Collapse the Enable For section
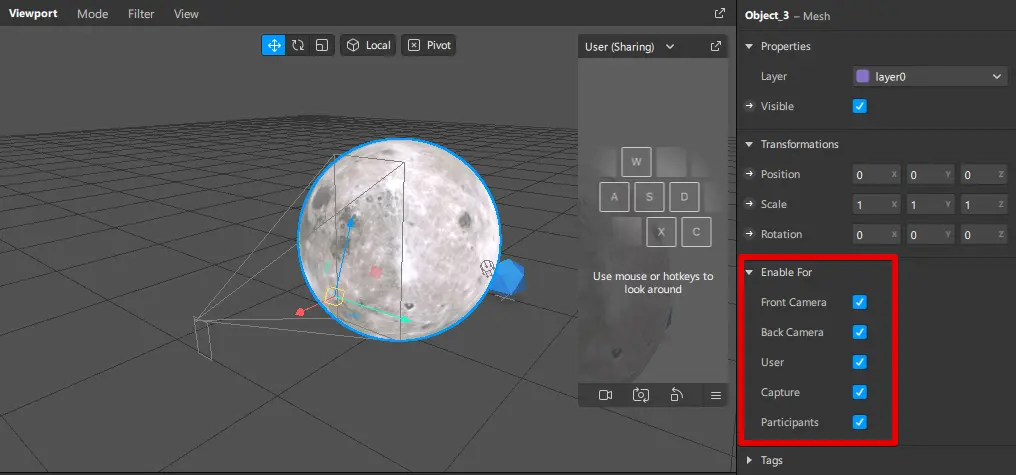The height and width of the screenshot is (475, 1016). click(749, 273)
